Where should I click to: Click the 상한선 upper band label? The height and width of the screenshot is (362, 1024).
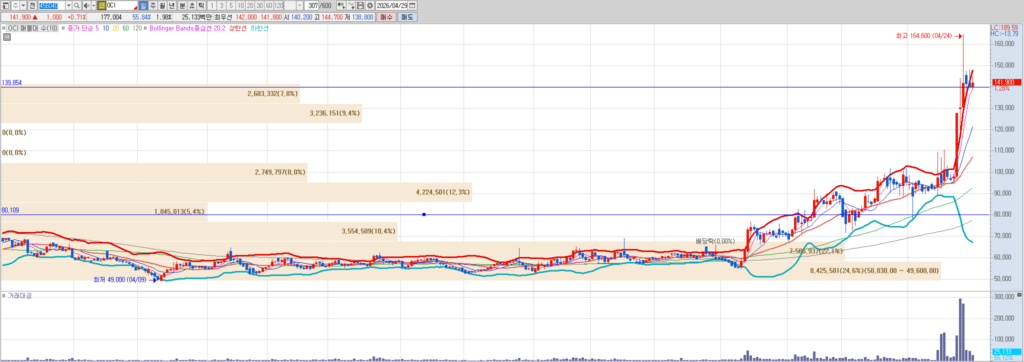point(238,28)
